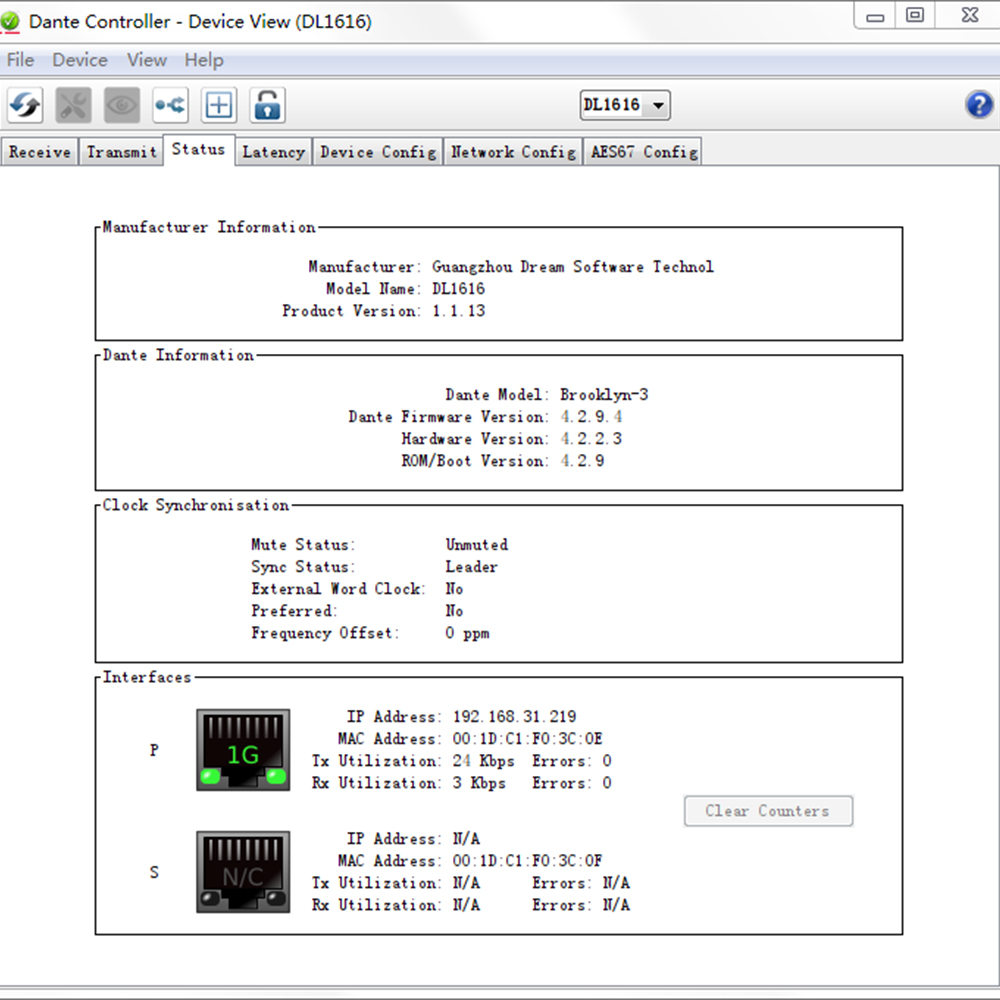Click Hardware Version value 4.2.2.3
Viewport: 1000px width, 1000px height.
(x=591, y=439)
